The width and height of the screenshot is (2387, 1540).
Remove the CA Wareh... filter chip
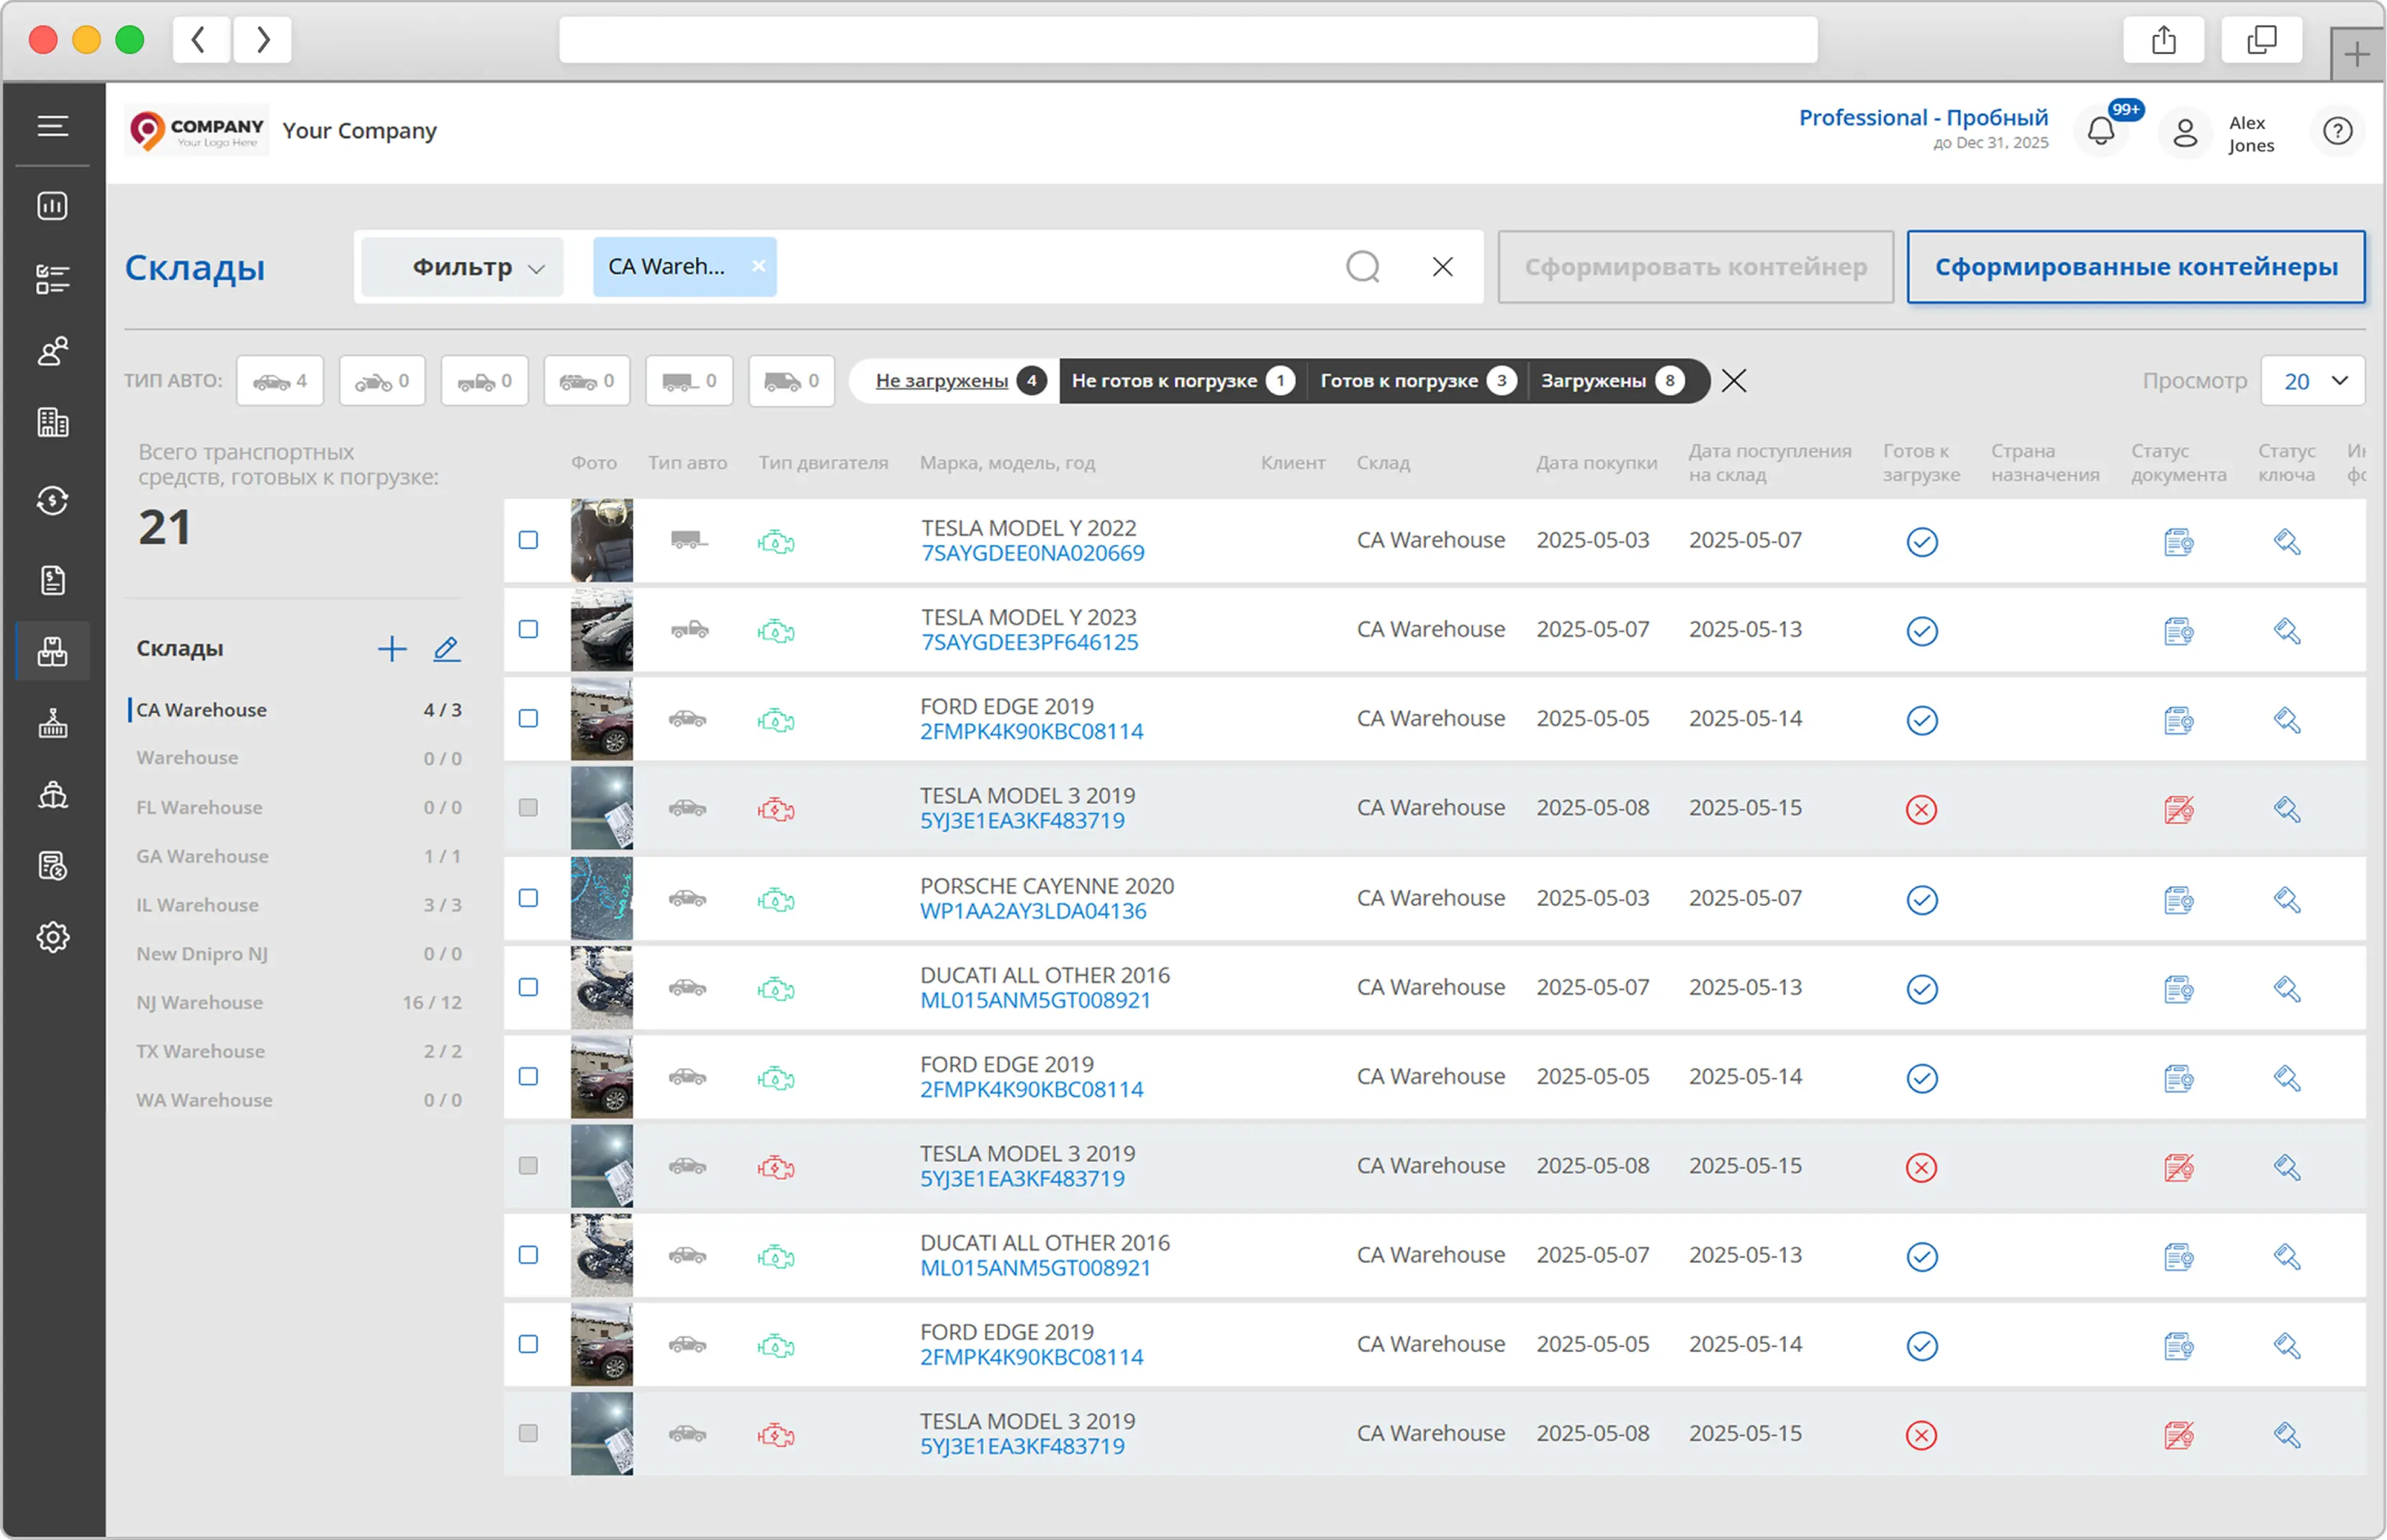click(758, 266)
